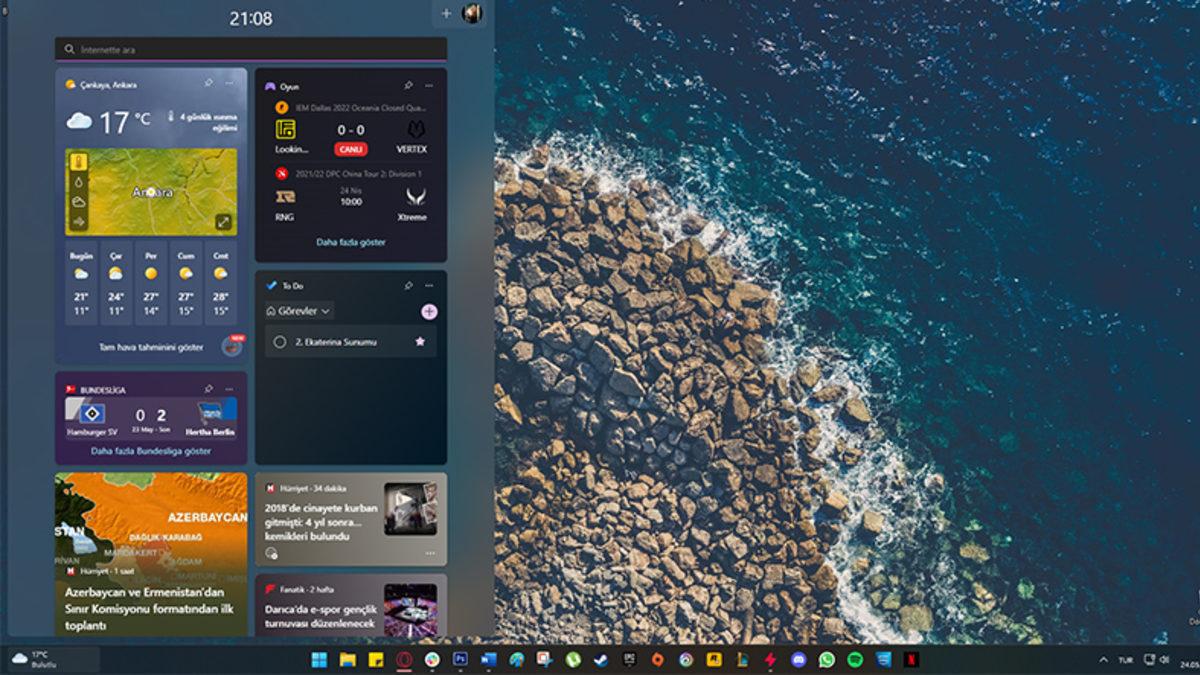Click the pin icon on the Oyun widget

(408, 87)
